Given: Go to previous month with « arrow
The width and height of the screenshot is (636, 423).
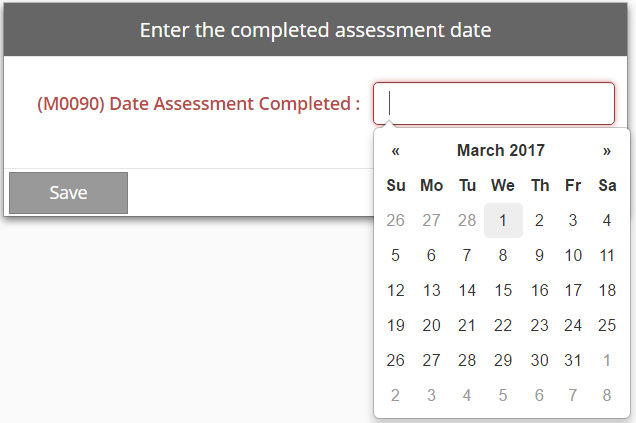Looking at the screenshot, I should [x=396, y=151].
